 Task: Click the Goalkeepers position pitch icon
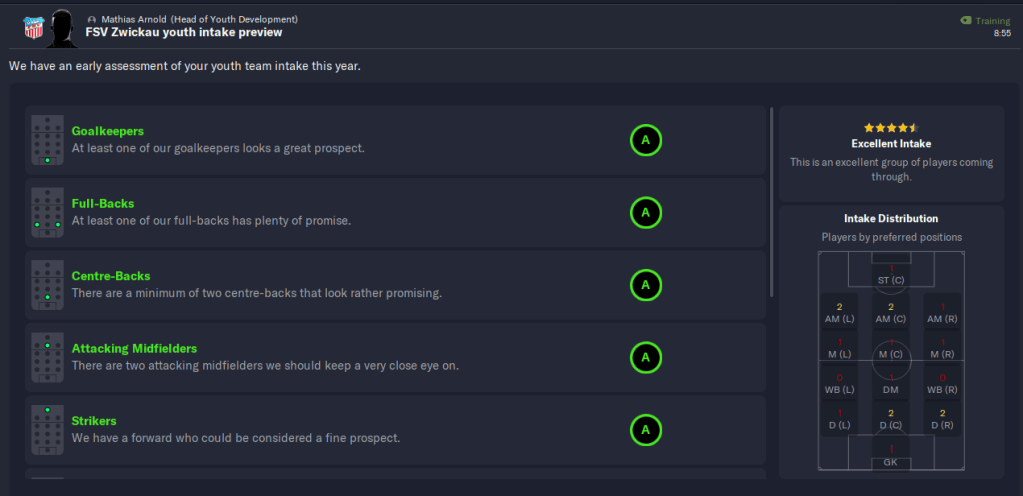[47, 140]
